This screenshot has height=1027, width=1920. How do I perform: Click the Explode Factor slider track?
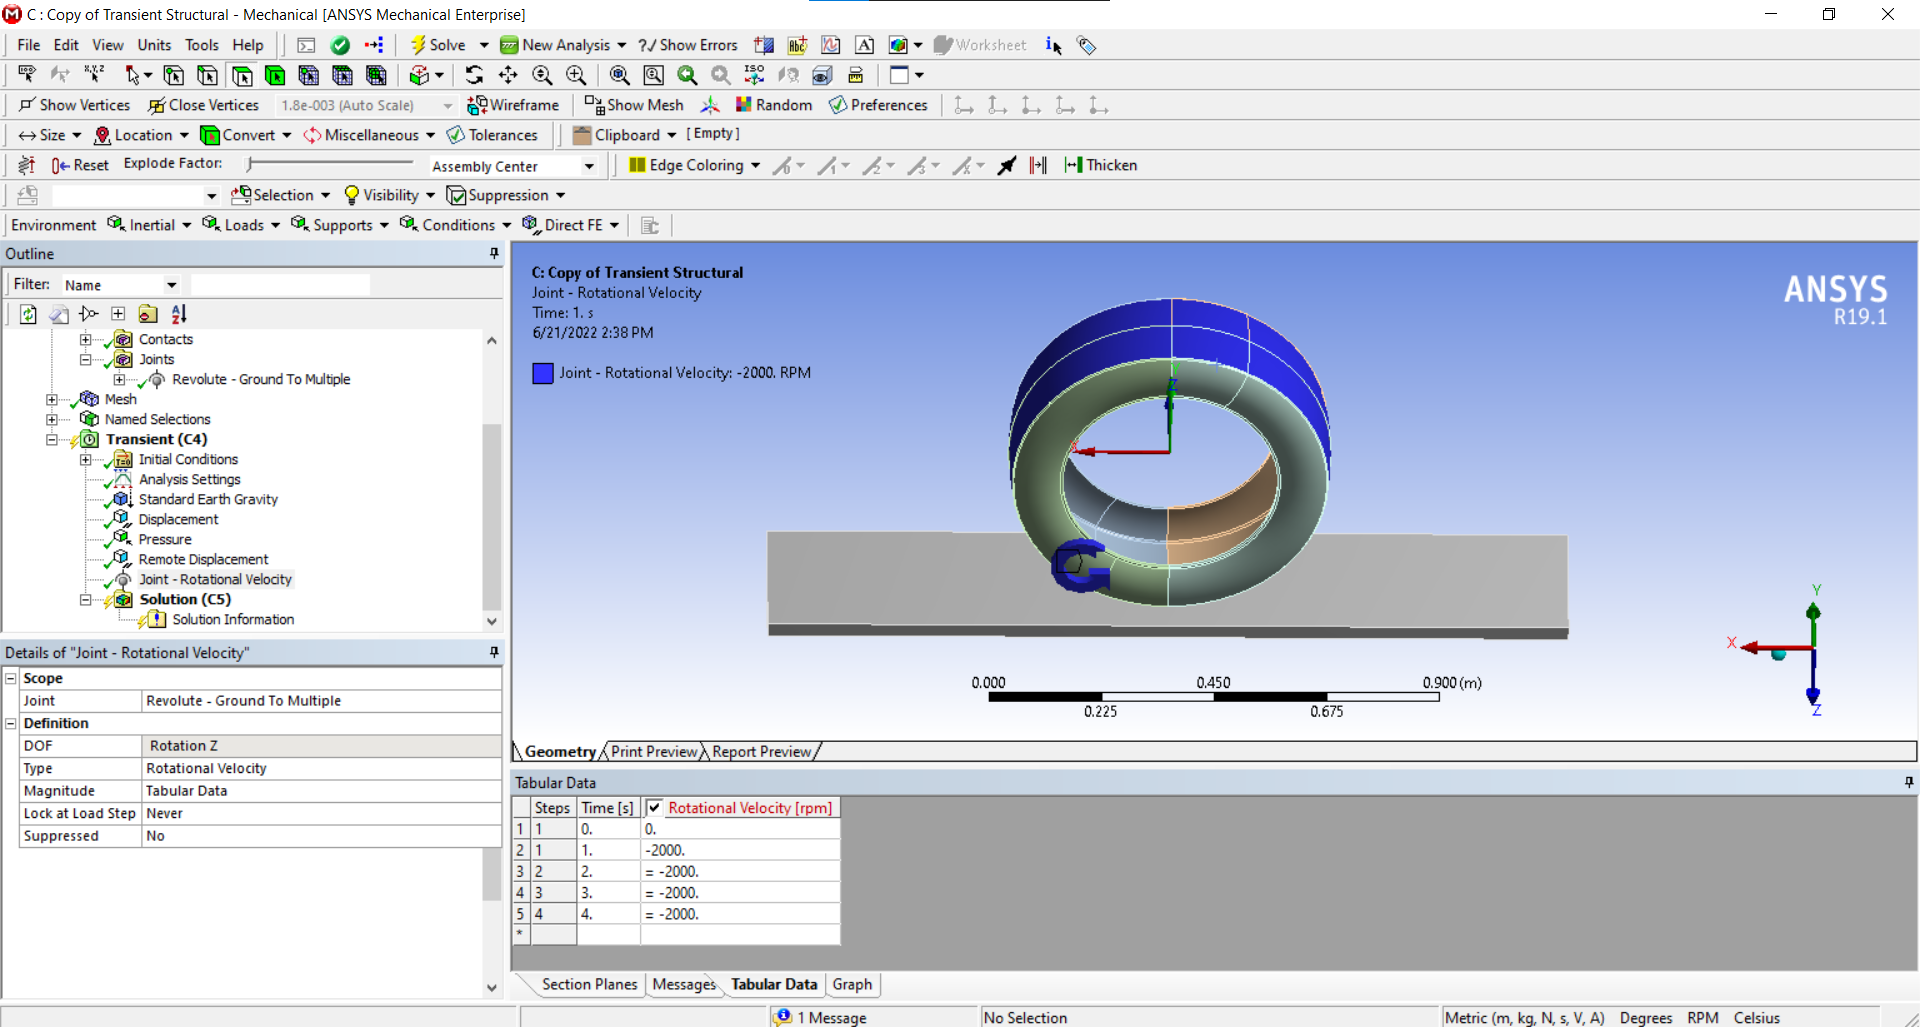coord(330,163)
